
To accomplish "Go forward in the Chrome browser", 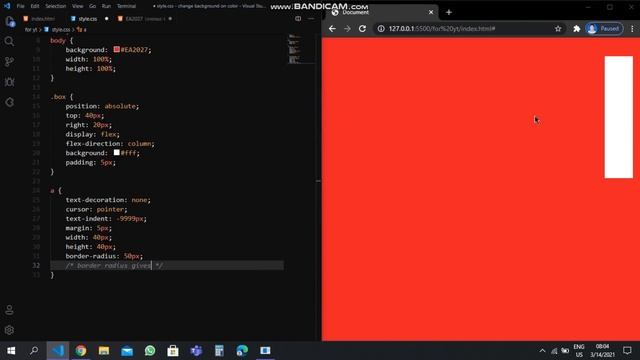I will pos(347,29).
